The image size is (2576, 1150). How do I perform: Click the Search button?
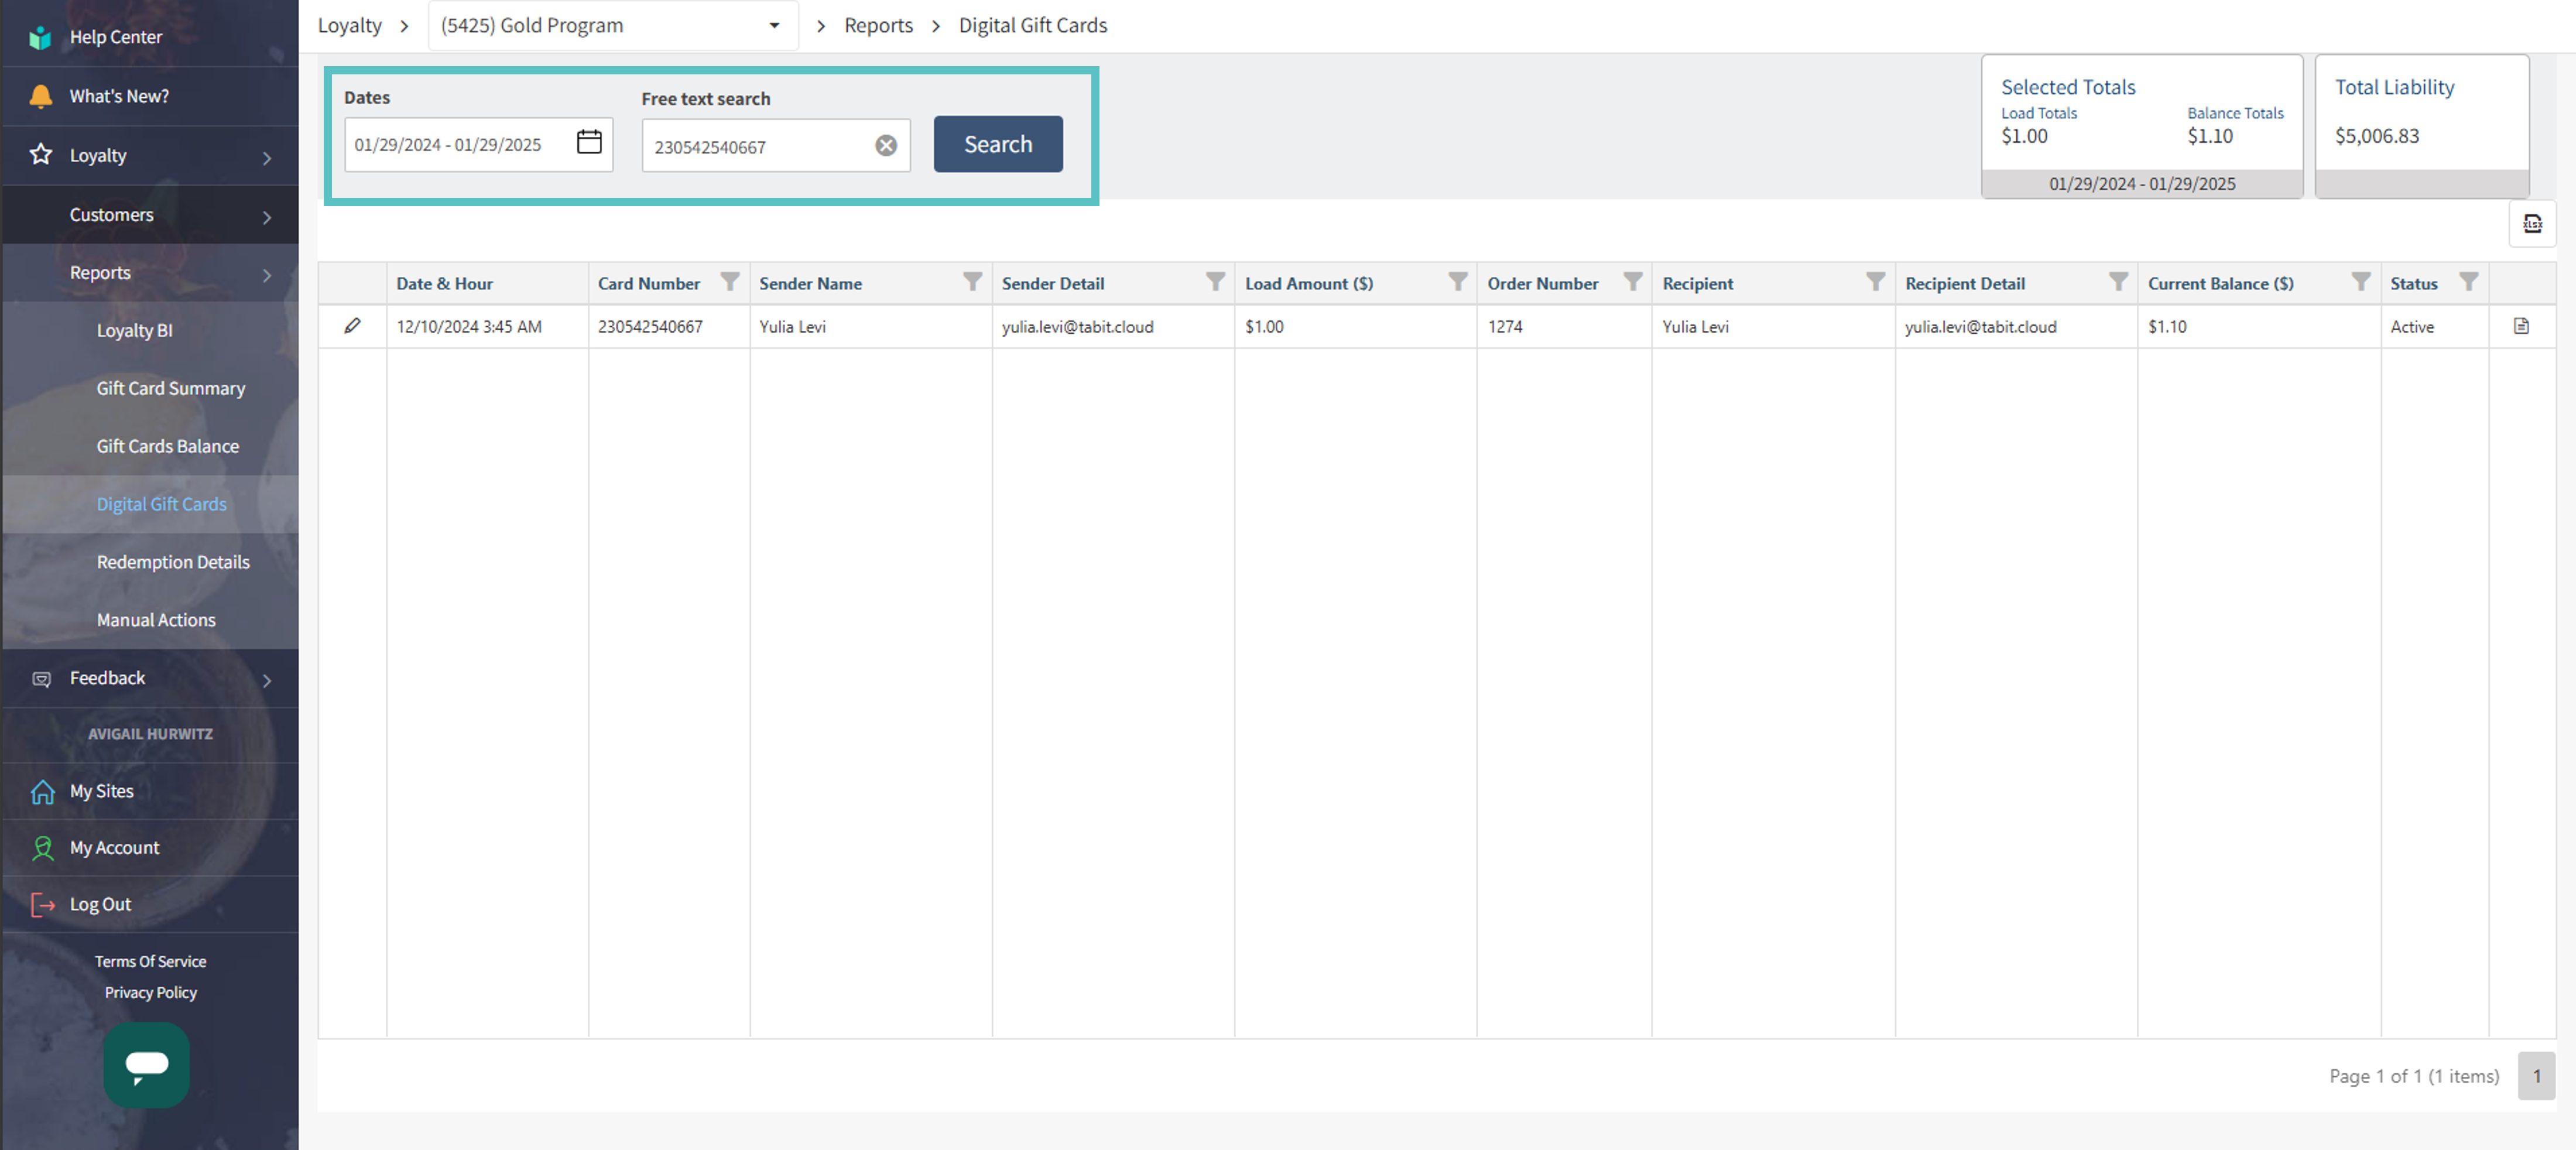pyautogui.click(x=997, y=144)
